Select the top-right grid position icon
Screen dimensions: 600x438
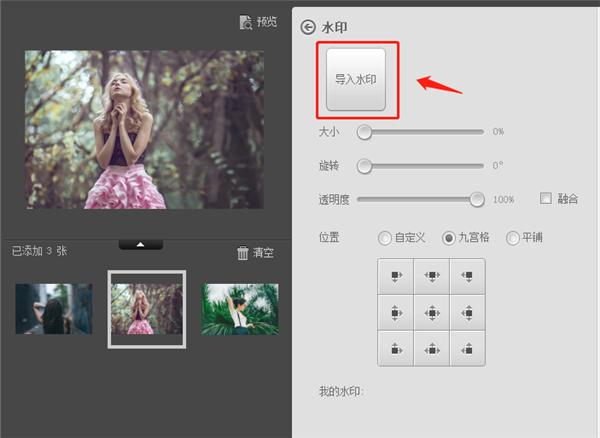point(466,275)
